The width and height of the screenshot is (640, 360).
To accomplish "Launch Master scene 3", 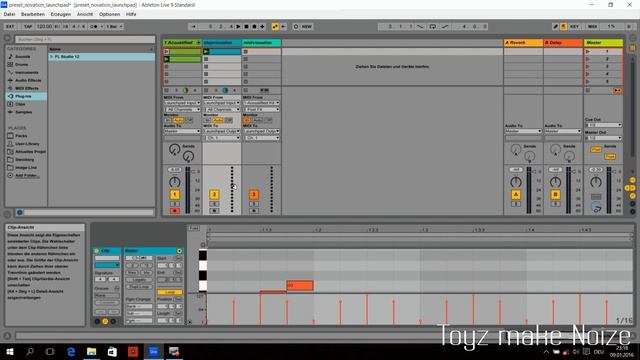I will pyautogui.click(x=588, y=67).
